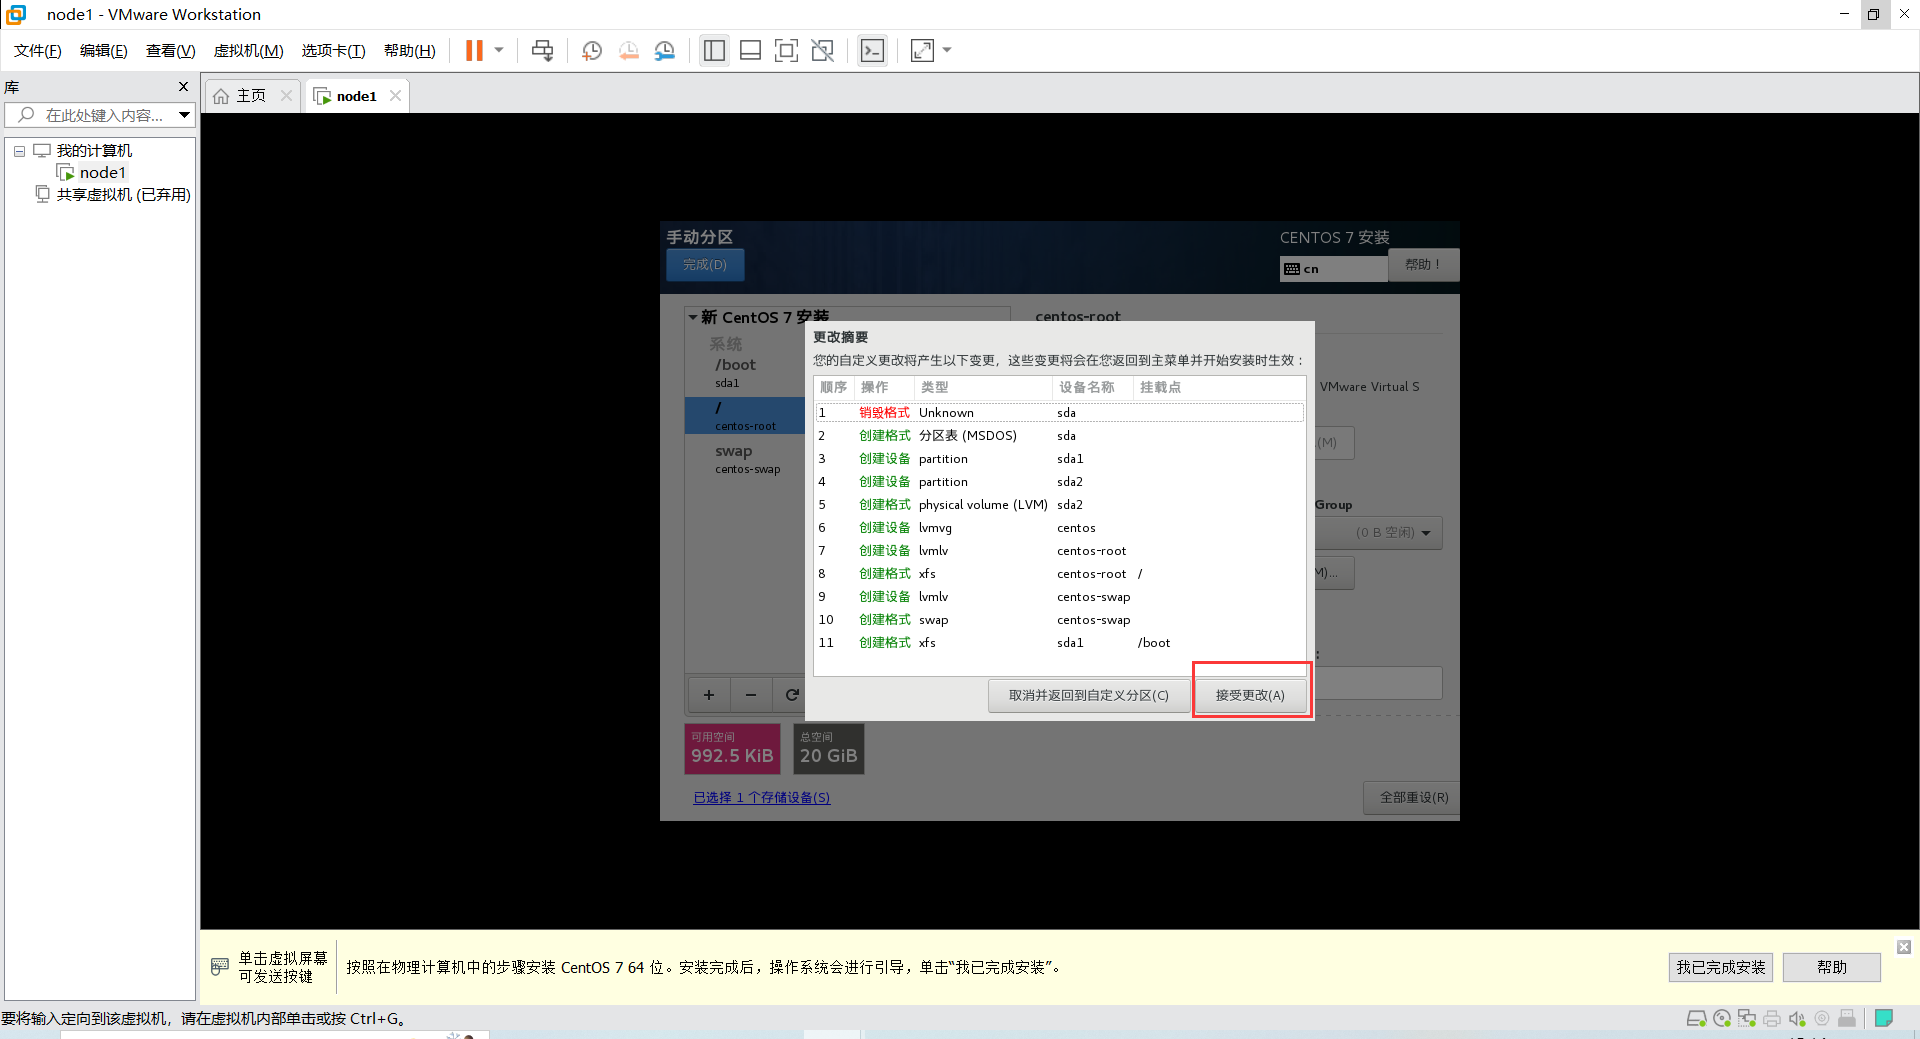Click the Unity mode toolbar icon
Image resolution: width=1920 pixels, height=1039 pixels.
822,50
